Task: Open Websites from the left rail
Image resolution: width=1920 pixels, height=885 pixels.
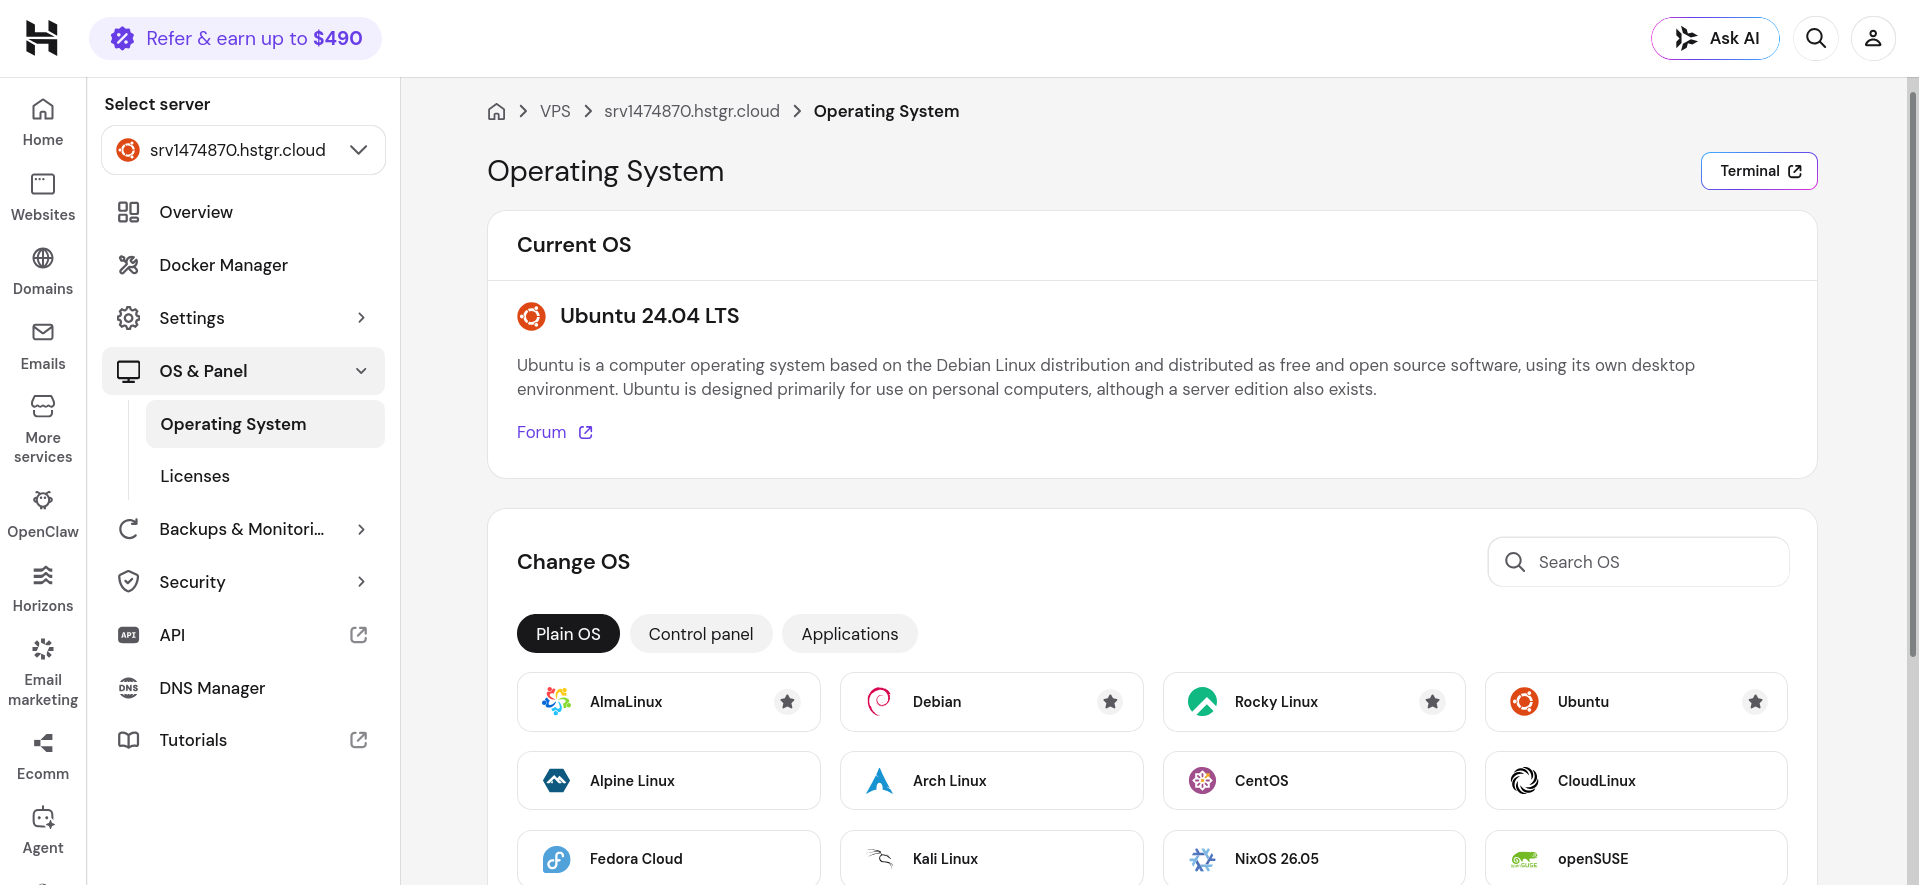Action: click(x=43, y=198)
